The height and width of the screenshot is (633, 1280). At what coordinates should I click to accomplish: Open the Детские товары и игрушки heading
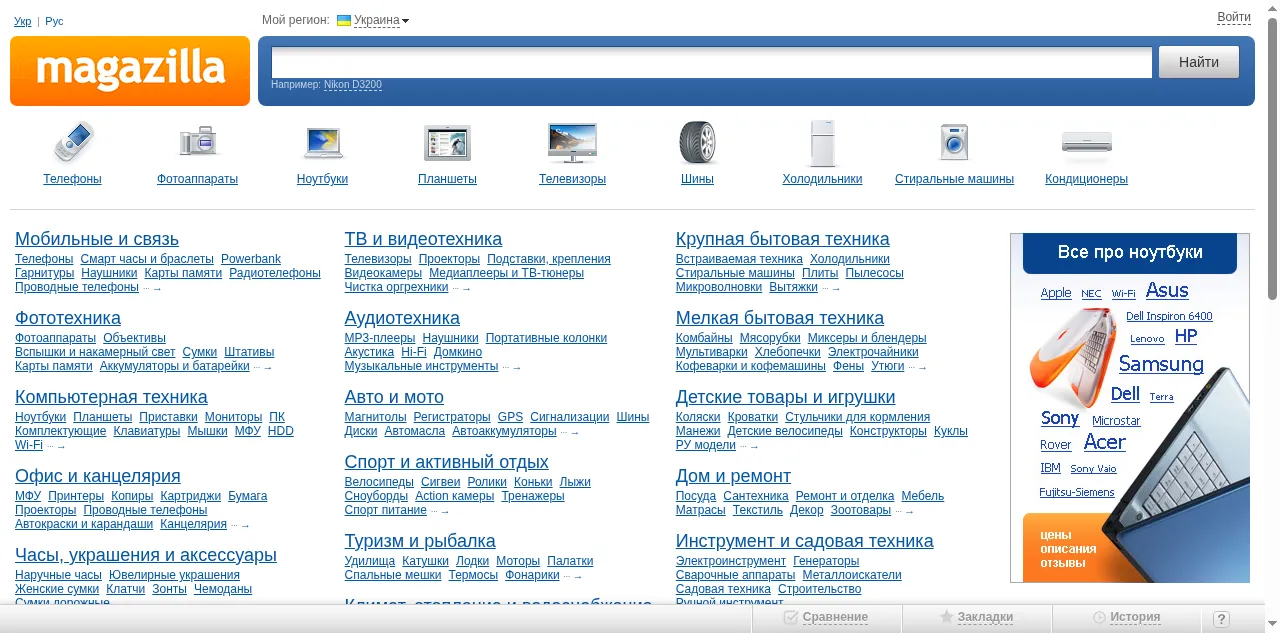[x=785, y=397]
